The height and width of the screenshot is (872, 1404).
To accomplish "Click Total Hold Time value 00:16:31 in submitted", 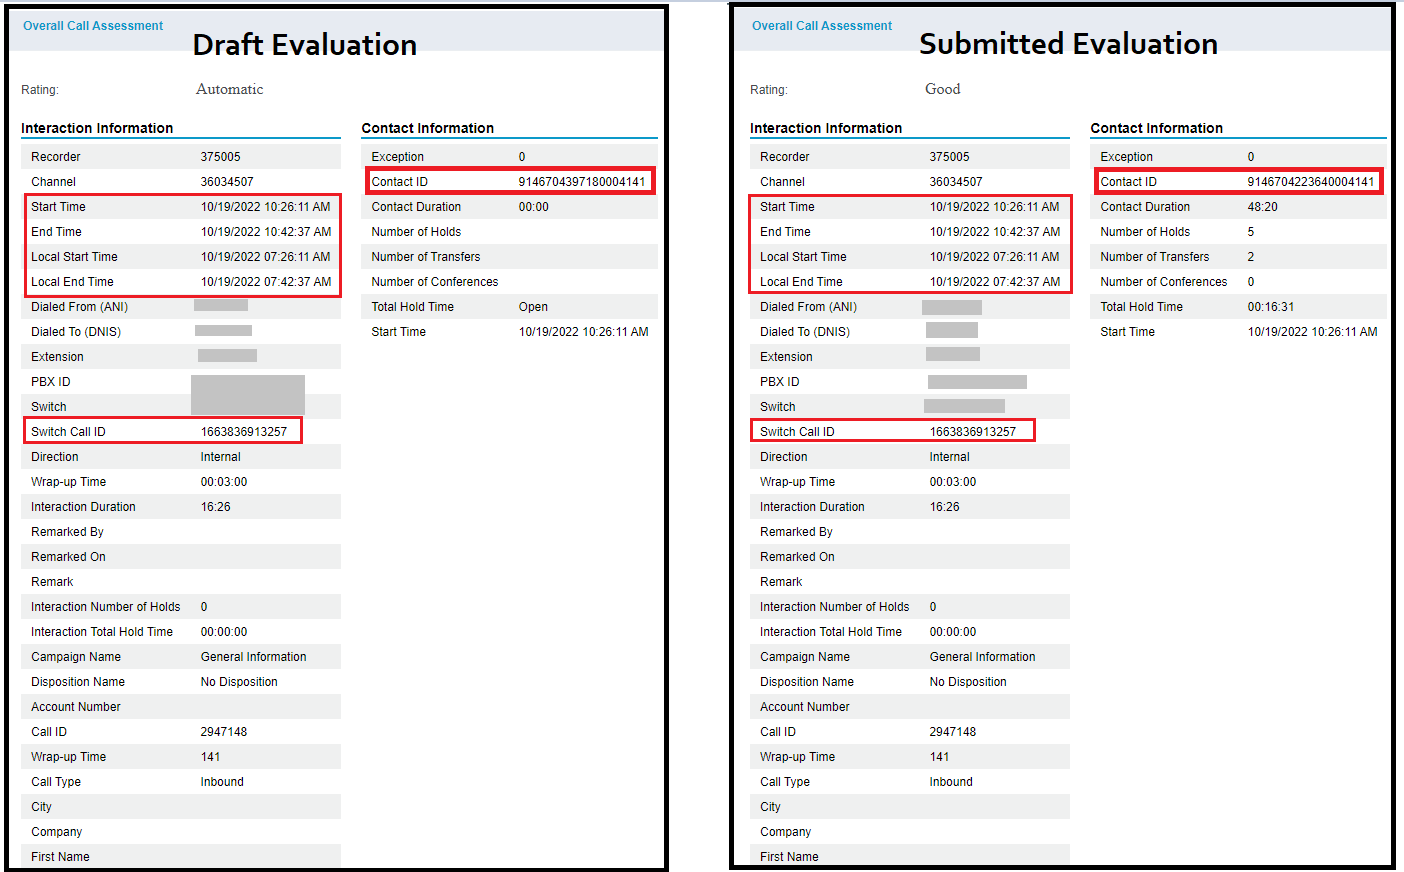I will click(1271, 307).
